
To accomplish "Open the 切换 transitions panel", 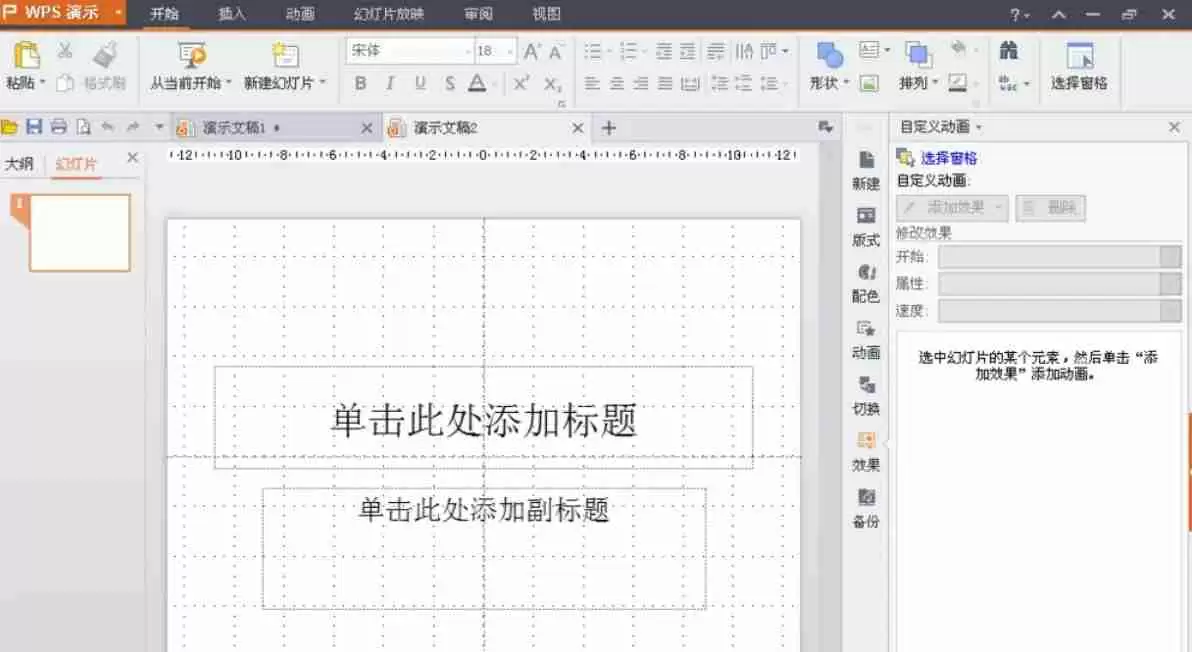I will tap(865, 396).
